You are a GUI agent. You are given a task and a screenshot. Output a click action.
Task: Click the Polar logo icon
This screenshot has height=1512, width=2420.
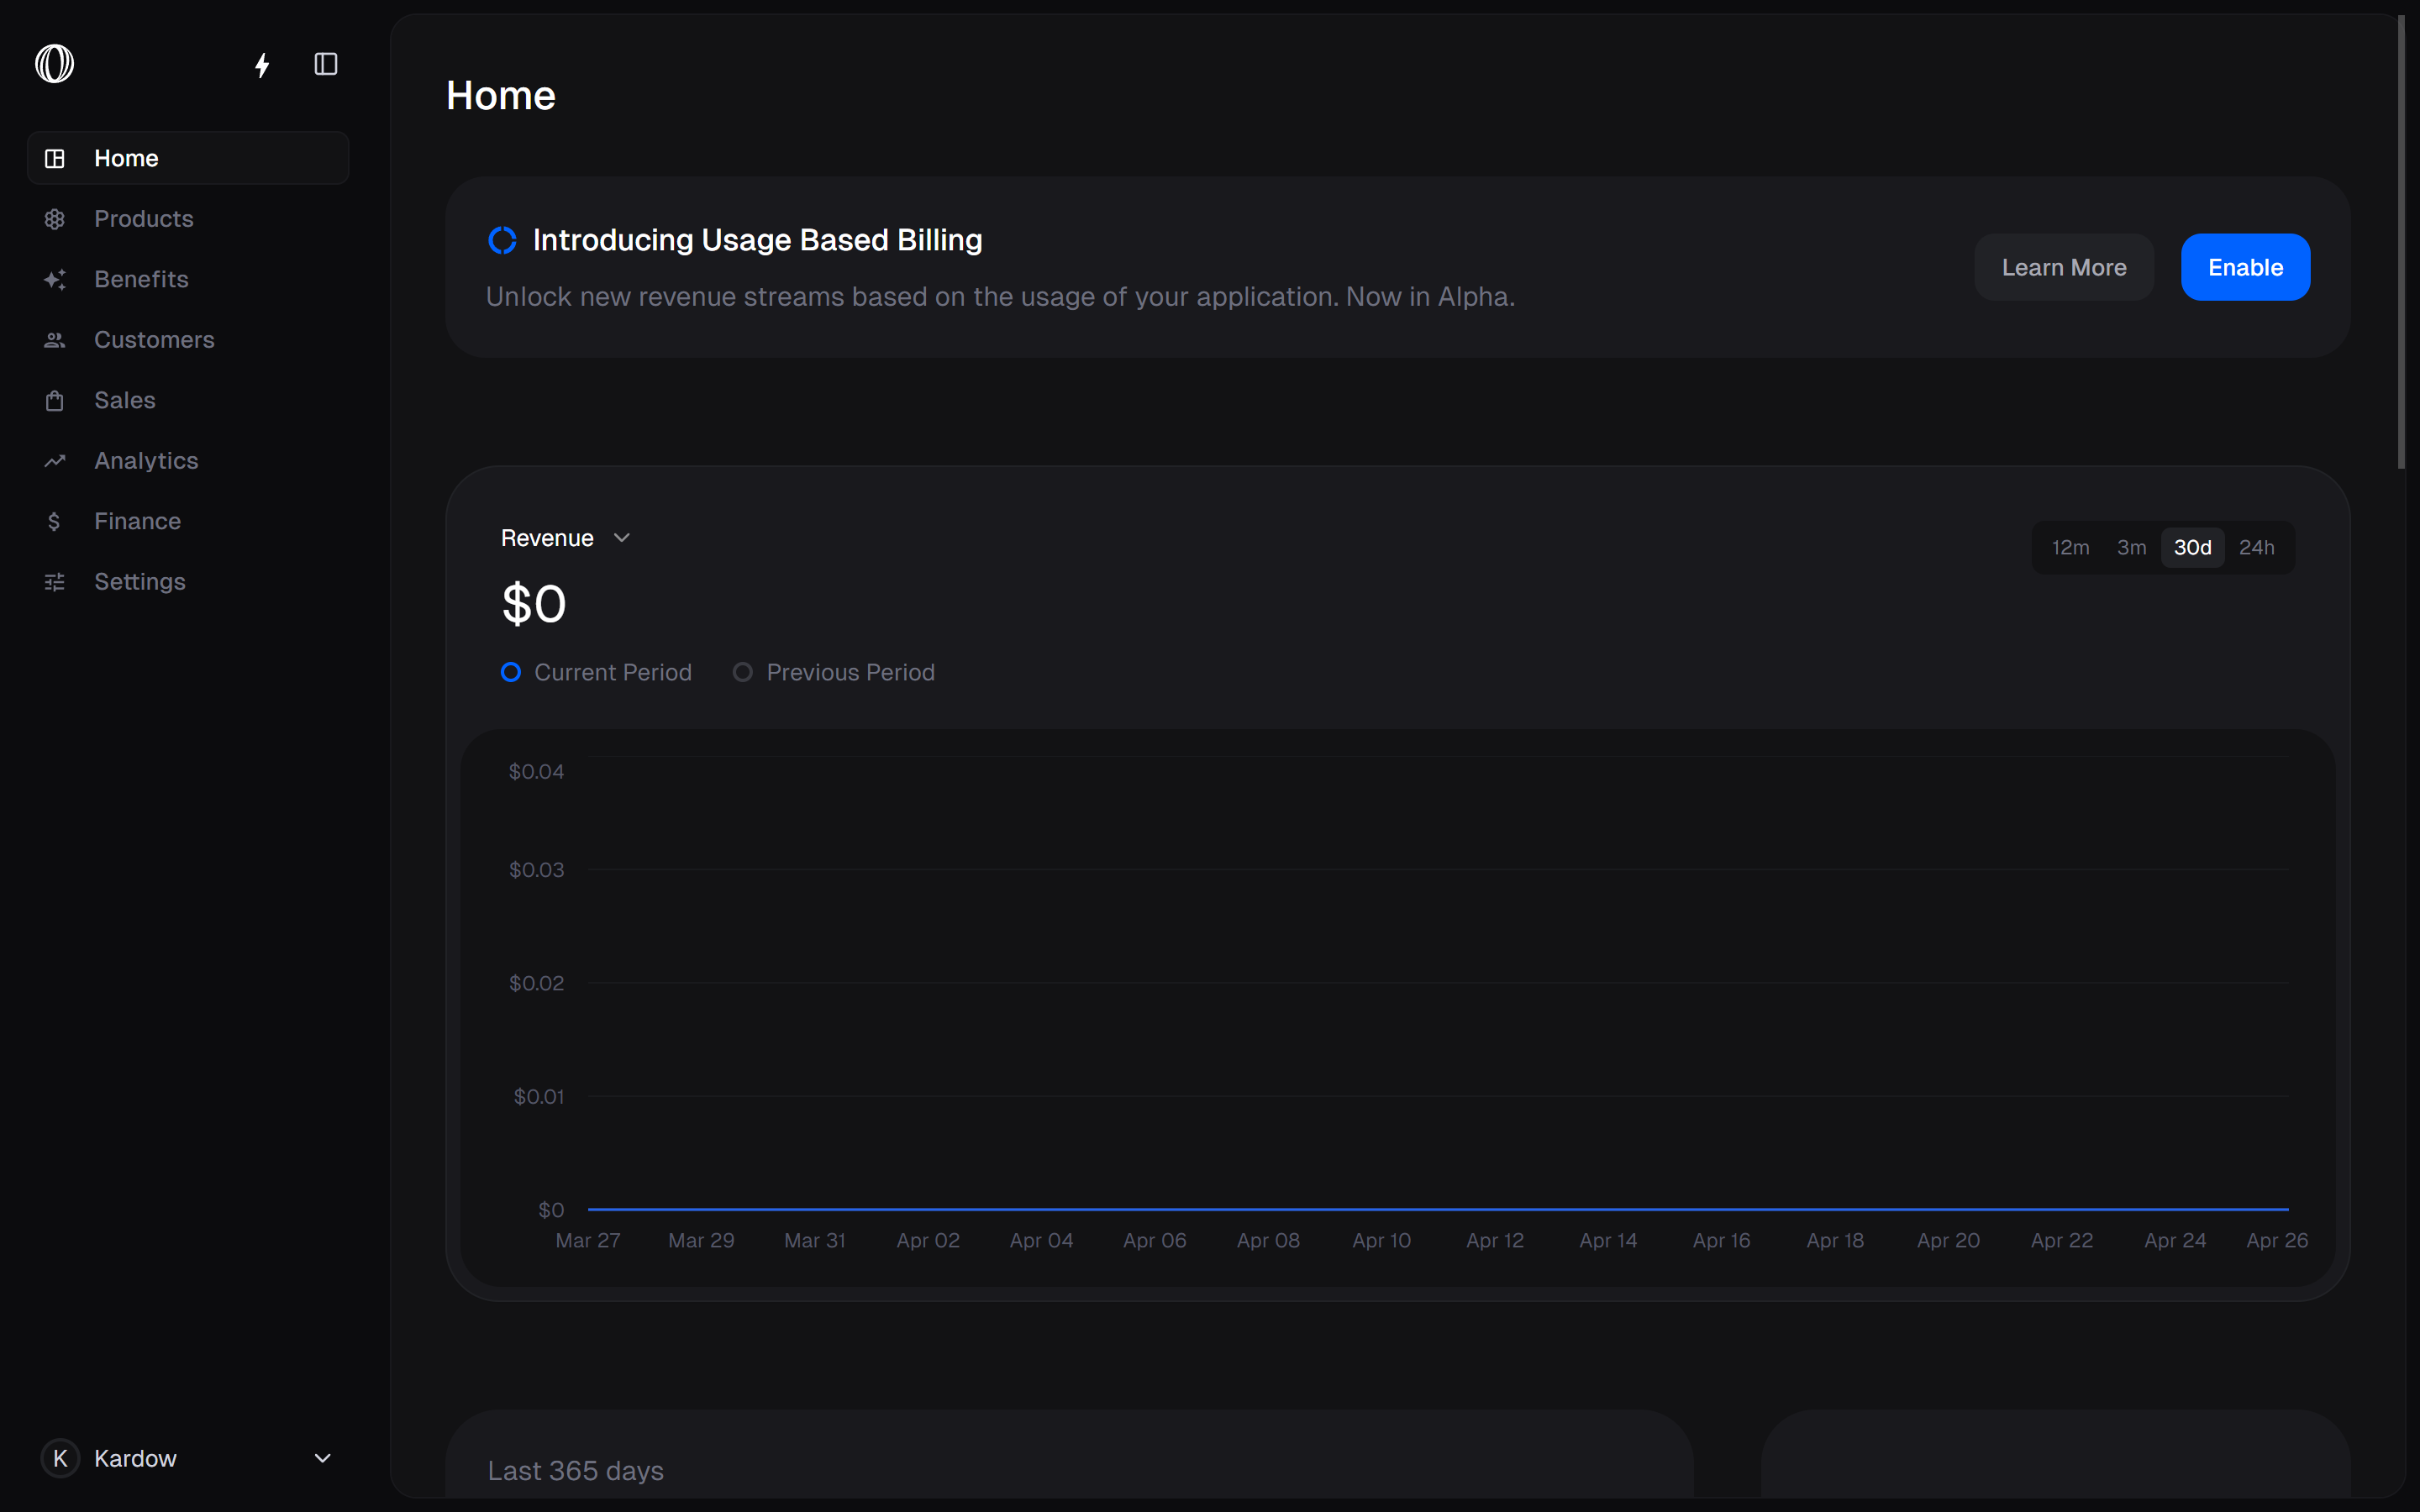click(x=55, y=64)
